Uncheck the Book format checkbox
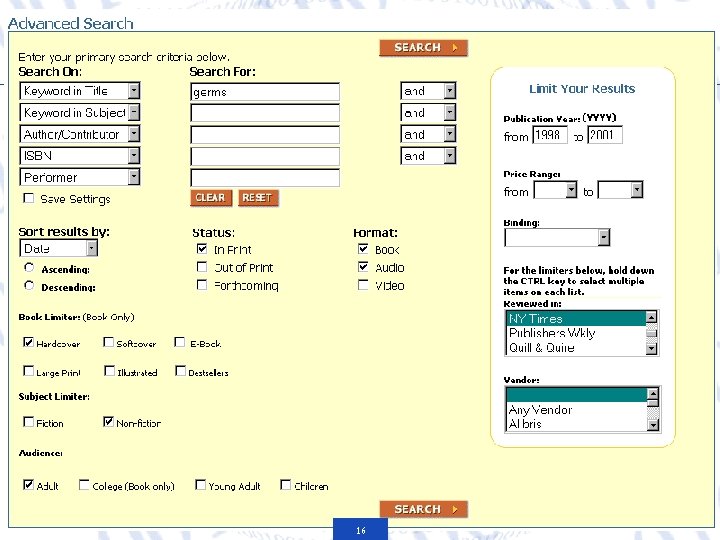 pos(363,248)
